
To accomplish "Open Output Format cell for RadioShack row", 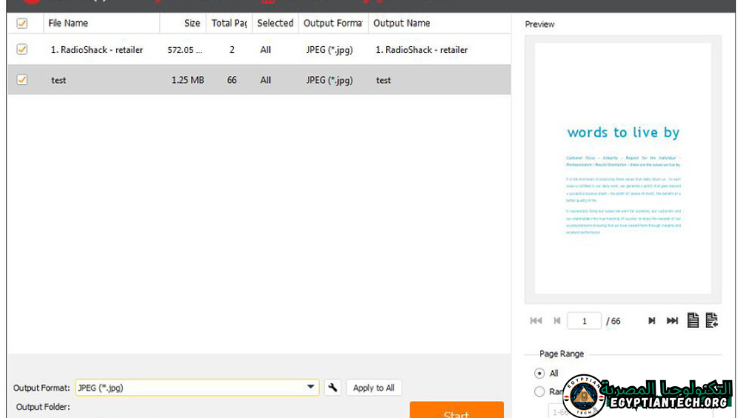I will click(x=332, y=49).
